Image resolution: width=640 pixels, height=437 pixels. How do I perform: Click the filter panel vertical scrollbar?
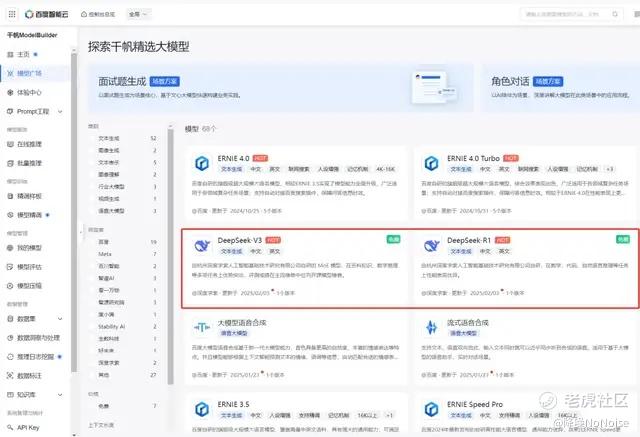171,255
